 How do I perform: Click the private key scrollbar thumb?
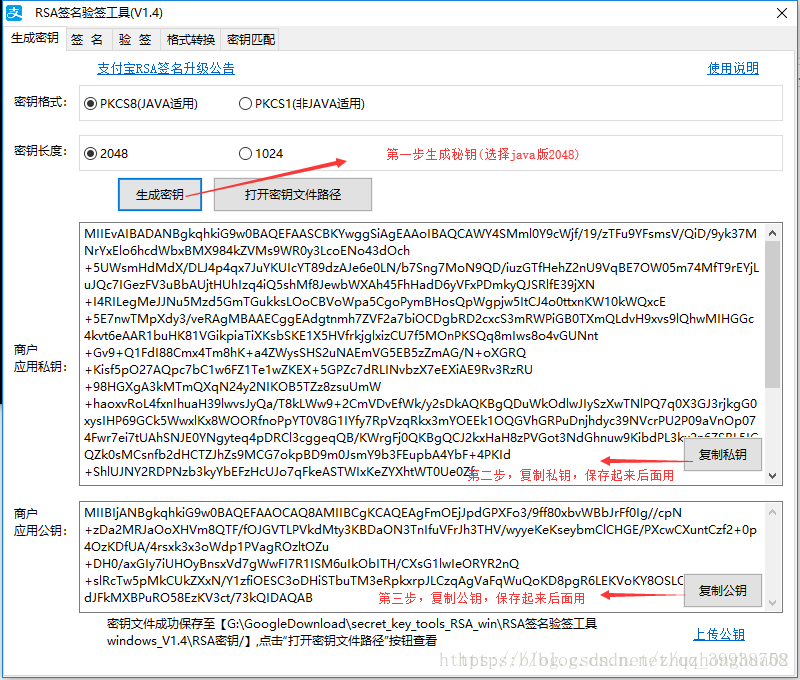coord(772,315)
